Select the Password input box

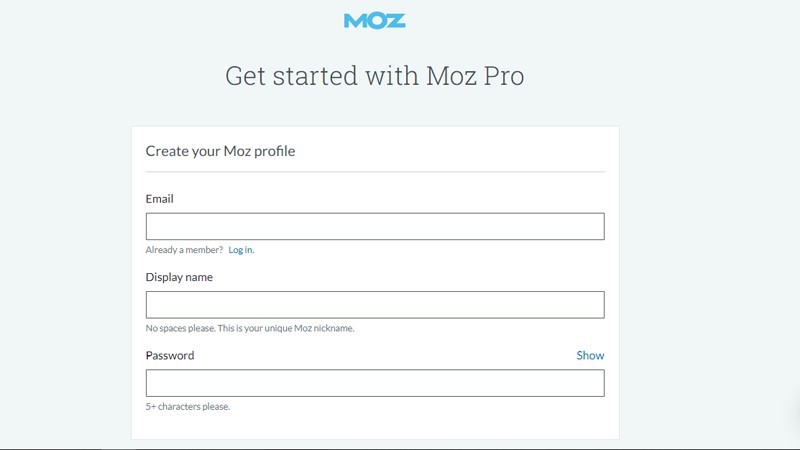pos(375,383)
